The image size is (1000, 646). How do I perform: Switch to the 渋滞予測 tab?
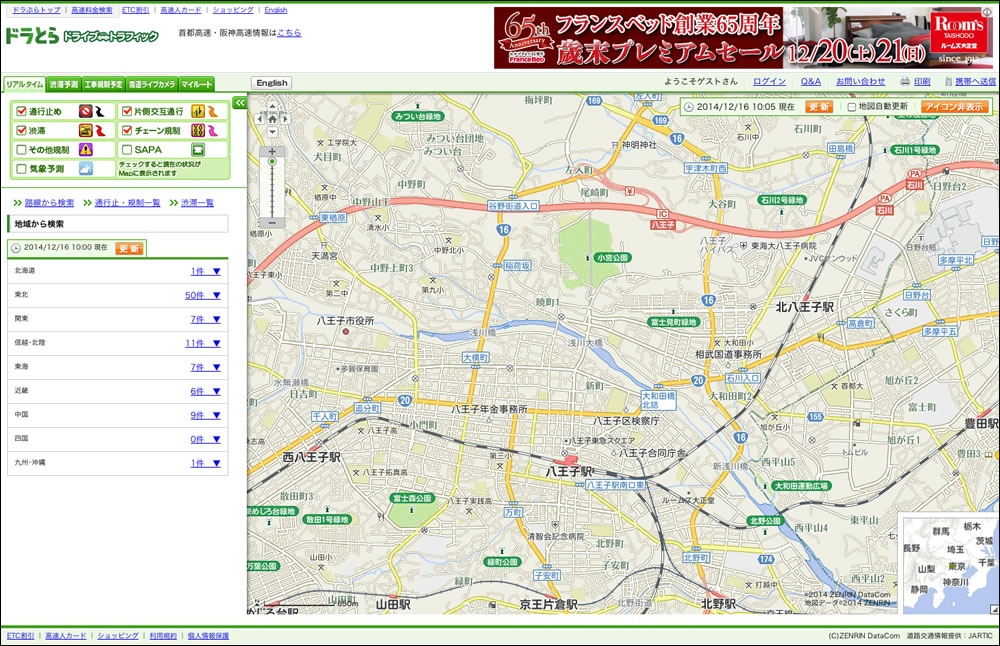[64, 84]
